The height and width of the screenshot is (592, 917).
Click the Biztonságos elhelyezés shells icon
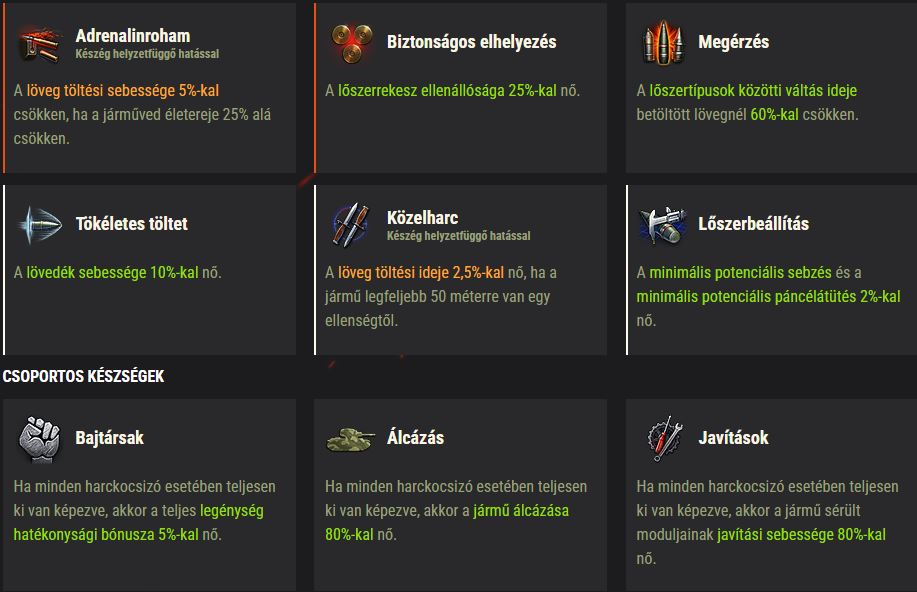pyautogui.click(x=351, y=43)
